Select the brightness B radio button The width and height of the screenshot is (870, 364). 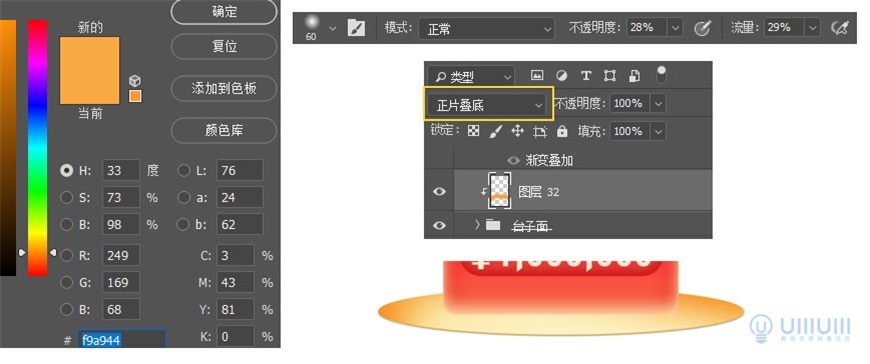click(x=67, y=225)
